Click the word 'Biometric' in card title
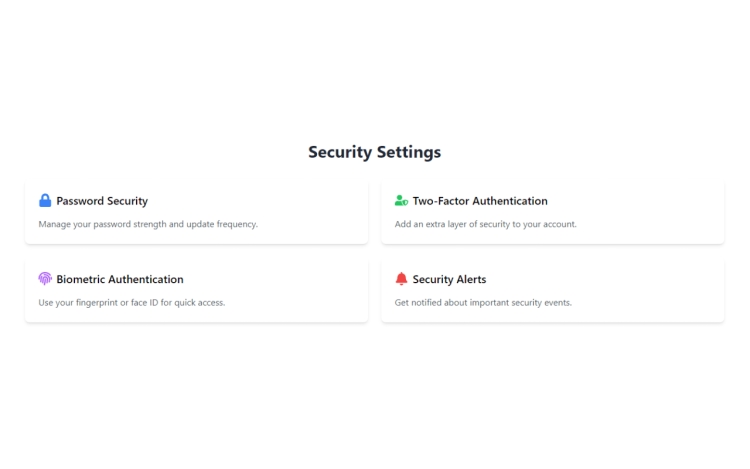The width and height of the screenshot is (750, 469). 81,279
